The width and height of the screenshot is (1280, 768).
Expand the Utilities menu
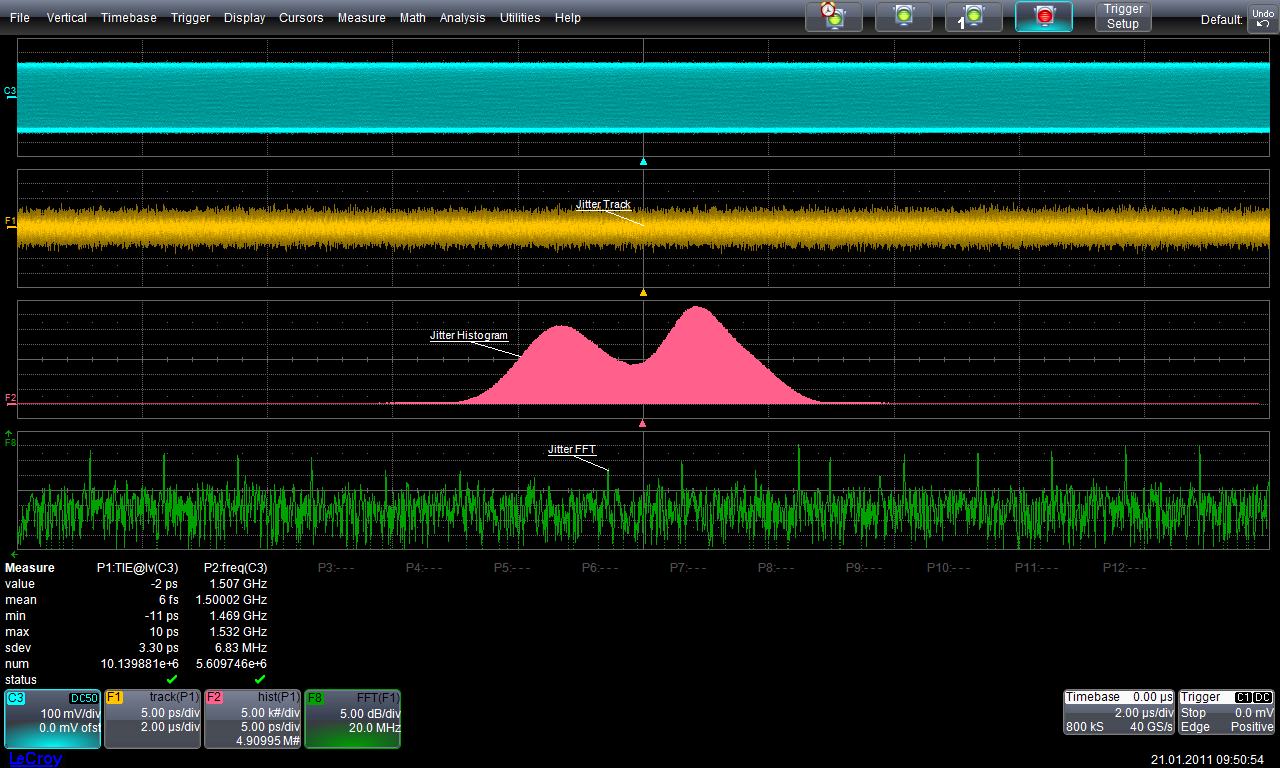click(520, 18)
